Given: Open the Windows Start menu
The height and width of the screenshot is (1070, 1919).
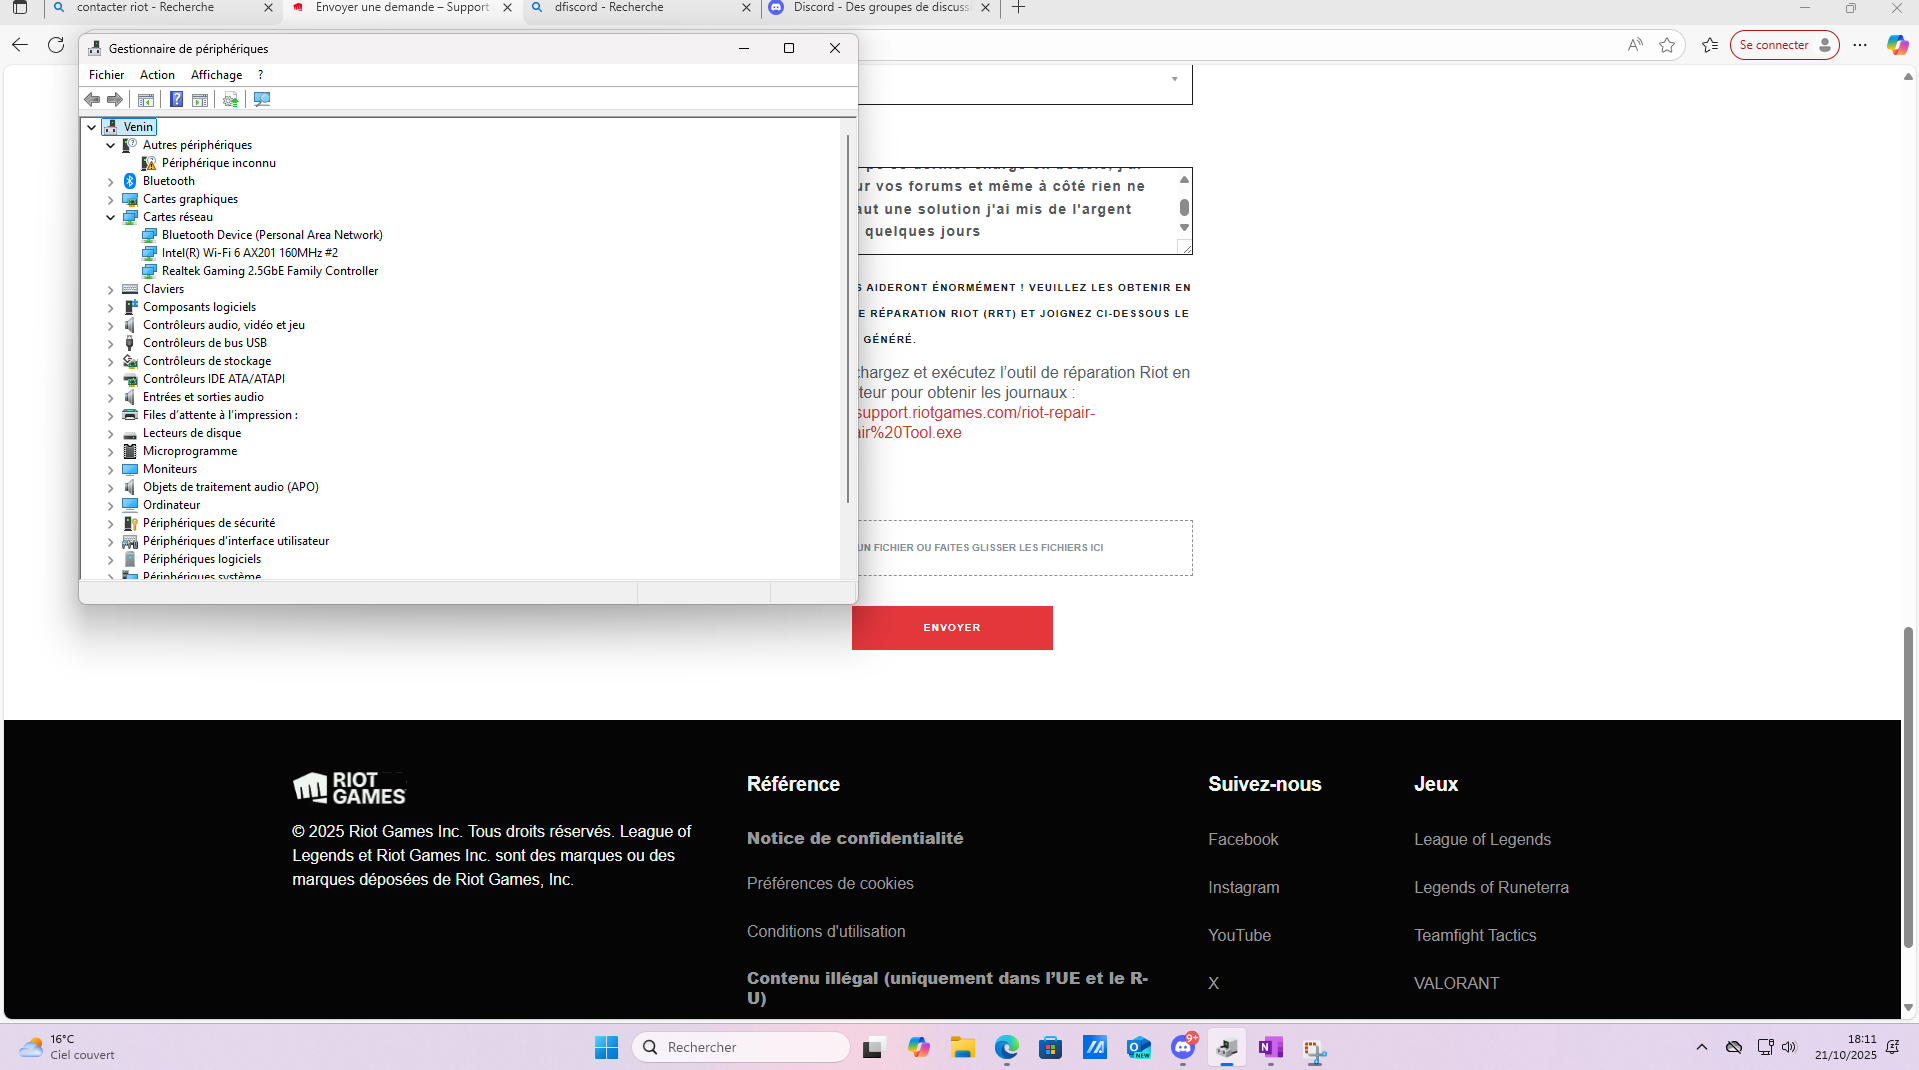Looking at the screenshot, I should tap(606, 1047).
